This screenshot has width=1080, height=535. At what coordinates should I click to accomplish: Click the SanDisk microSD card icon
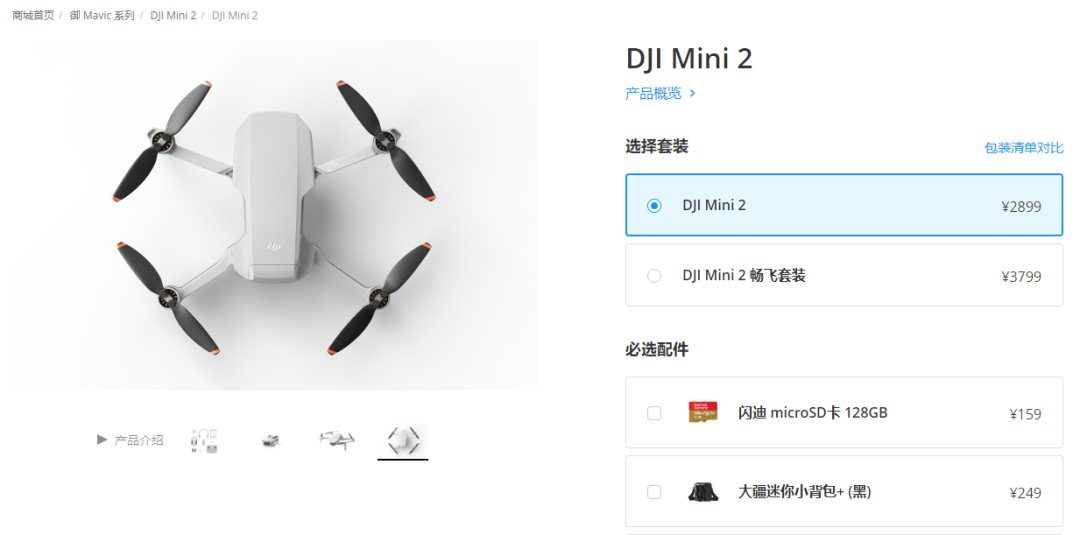coord(703,412)
